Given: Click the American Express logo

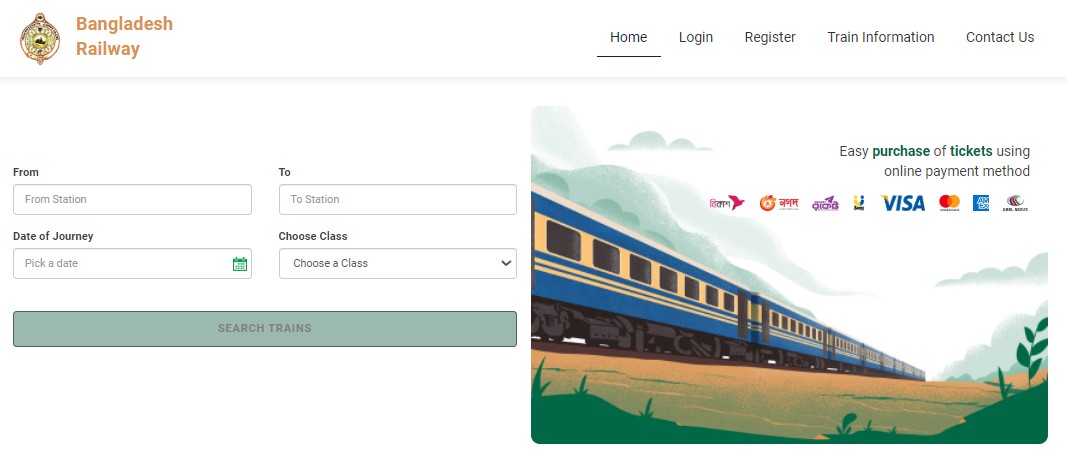Looking at the screenshot, I should pyautogui.click(x=981, y=203).
